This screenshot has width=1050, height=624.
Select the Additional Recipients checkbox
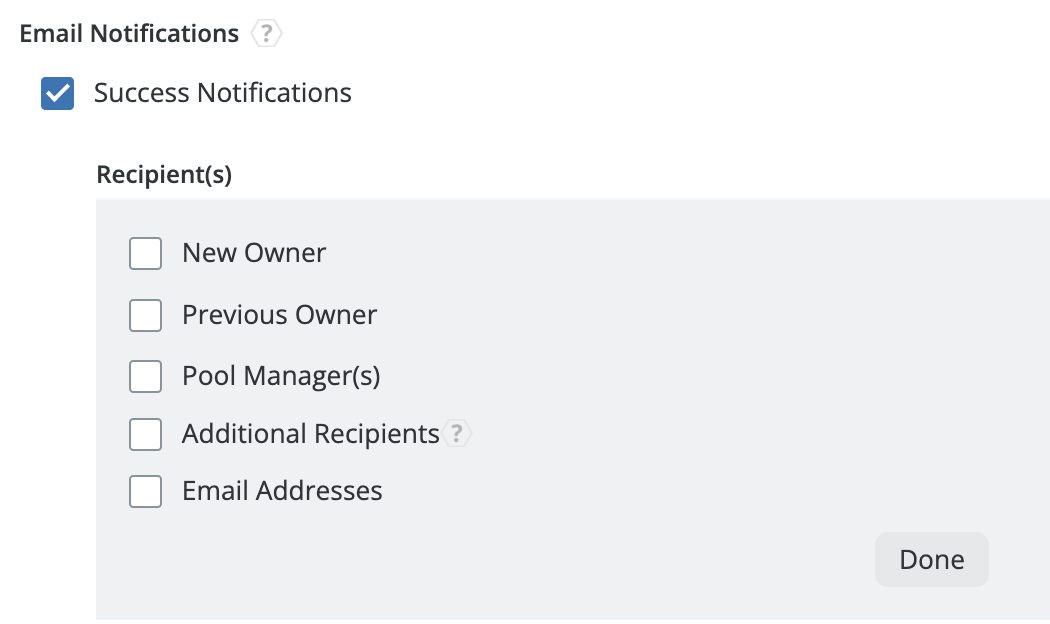tap(146, 434)
